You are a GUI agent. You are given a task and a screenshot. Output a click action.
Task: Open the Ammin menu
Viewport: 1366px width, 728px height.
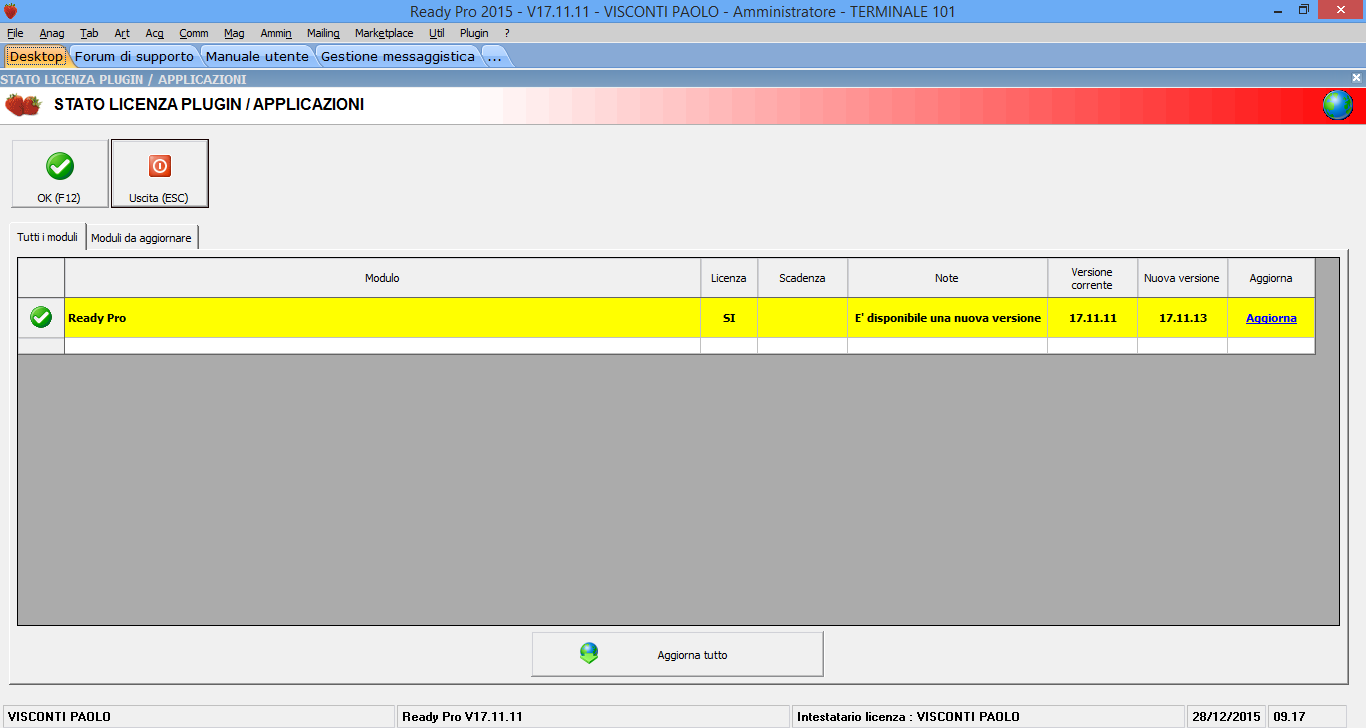coord(276,33)
